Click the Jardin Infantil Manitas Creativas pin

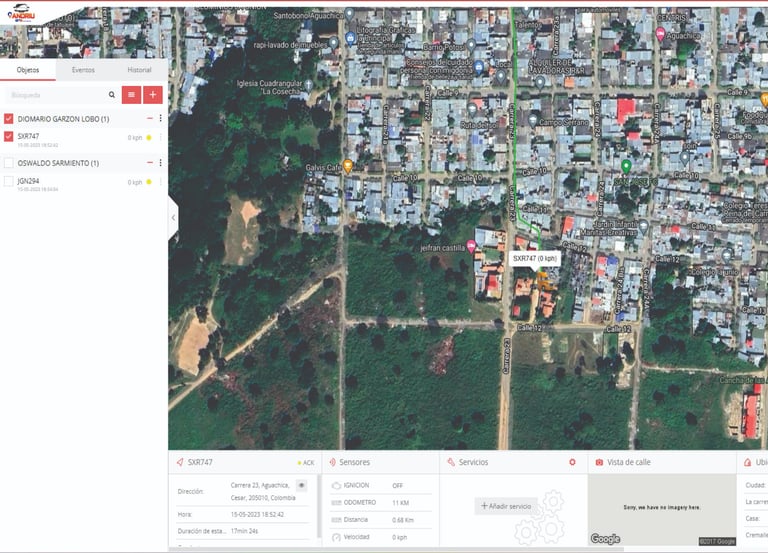coord(644,227)
